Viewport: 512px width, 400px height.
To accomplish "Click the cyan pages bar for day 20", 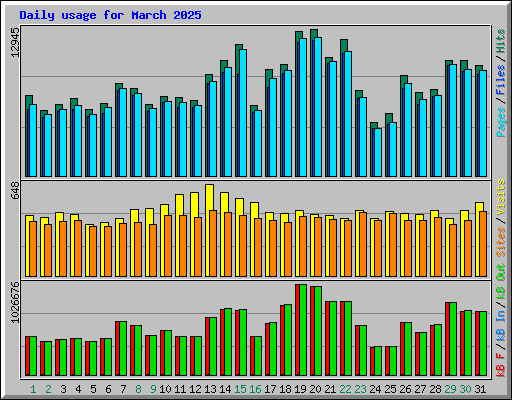I will [318, 107].
